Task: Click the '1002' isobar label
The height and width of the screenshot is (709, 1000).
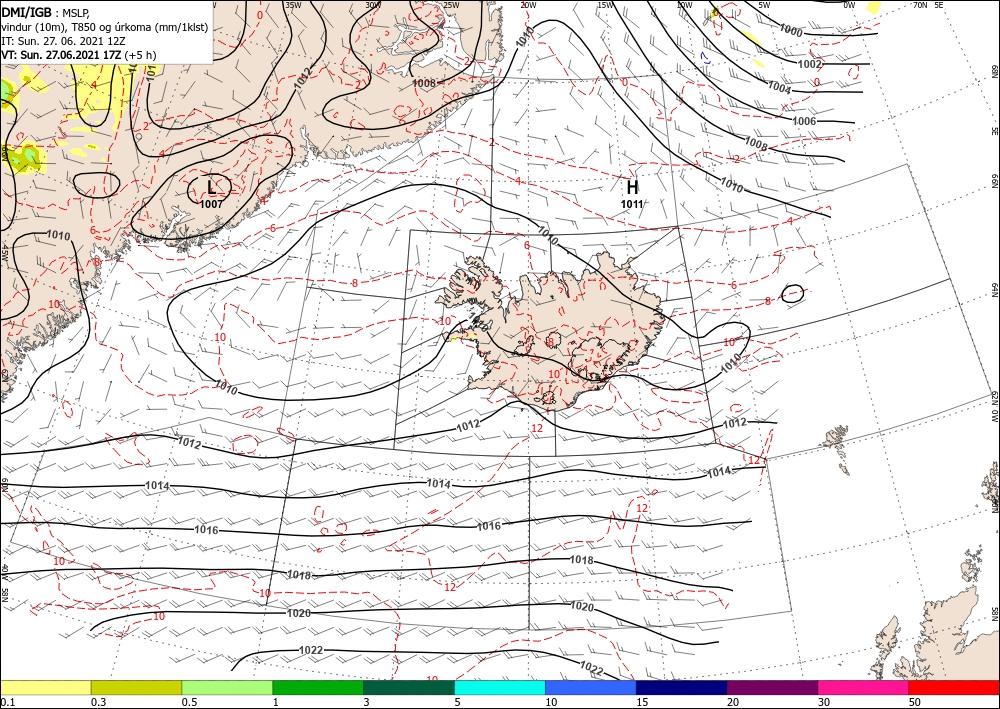Action: pyautogui.click(x=810, y=64)
